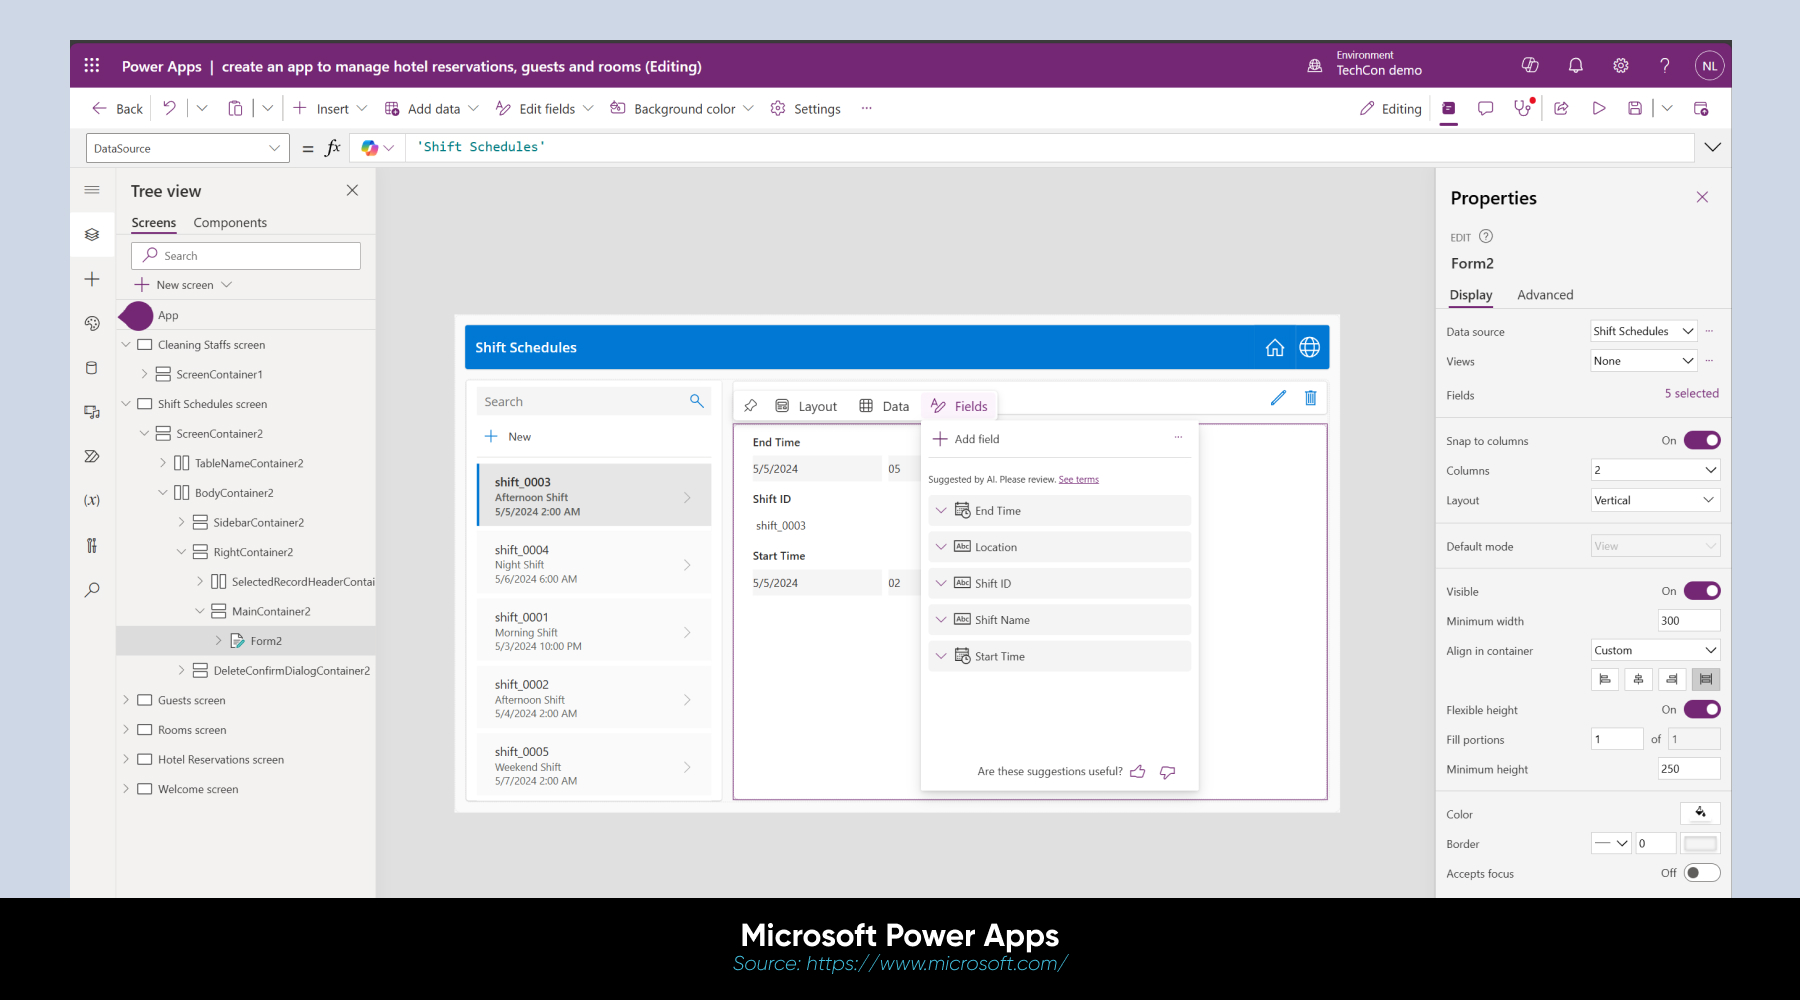1800x1000 pixels.
Task: Open the Views None dropdown
Action: point(1644,361)
